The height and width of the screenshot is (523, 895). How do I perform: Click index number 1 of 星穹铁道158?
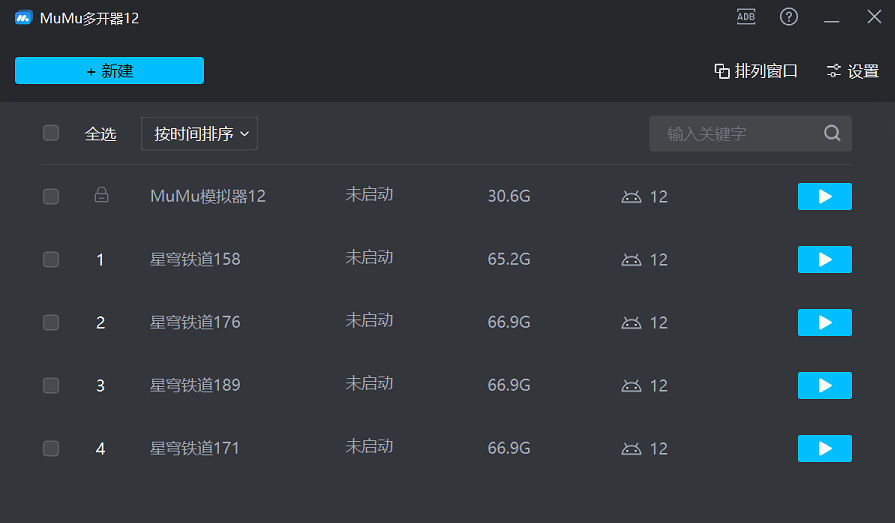click(100, 260)
